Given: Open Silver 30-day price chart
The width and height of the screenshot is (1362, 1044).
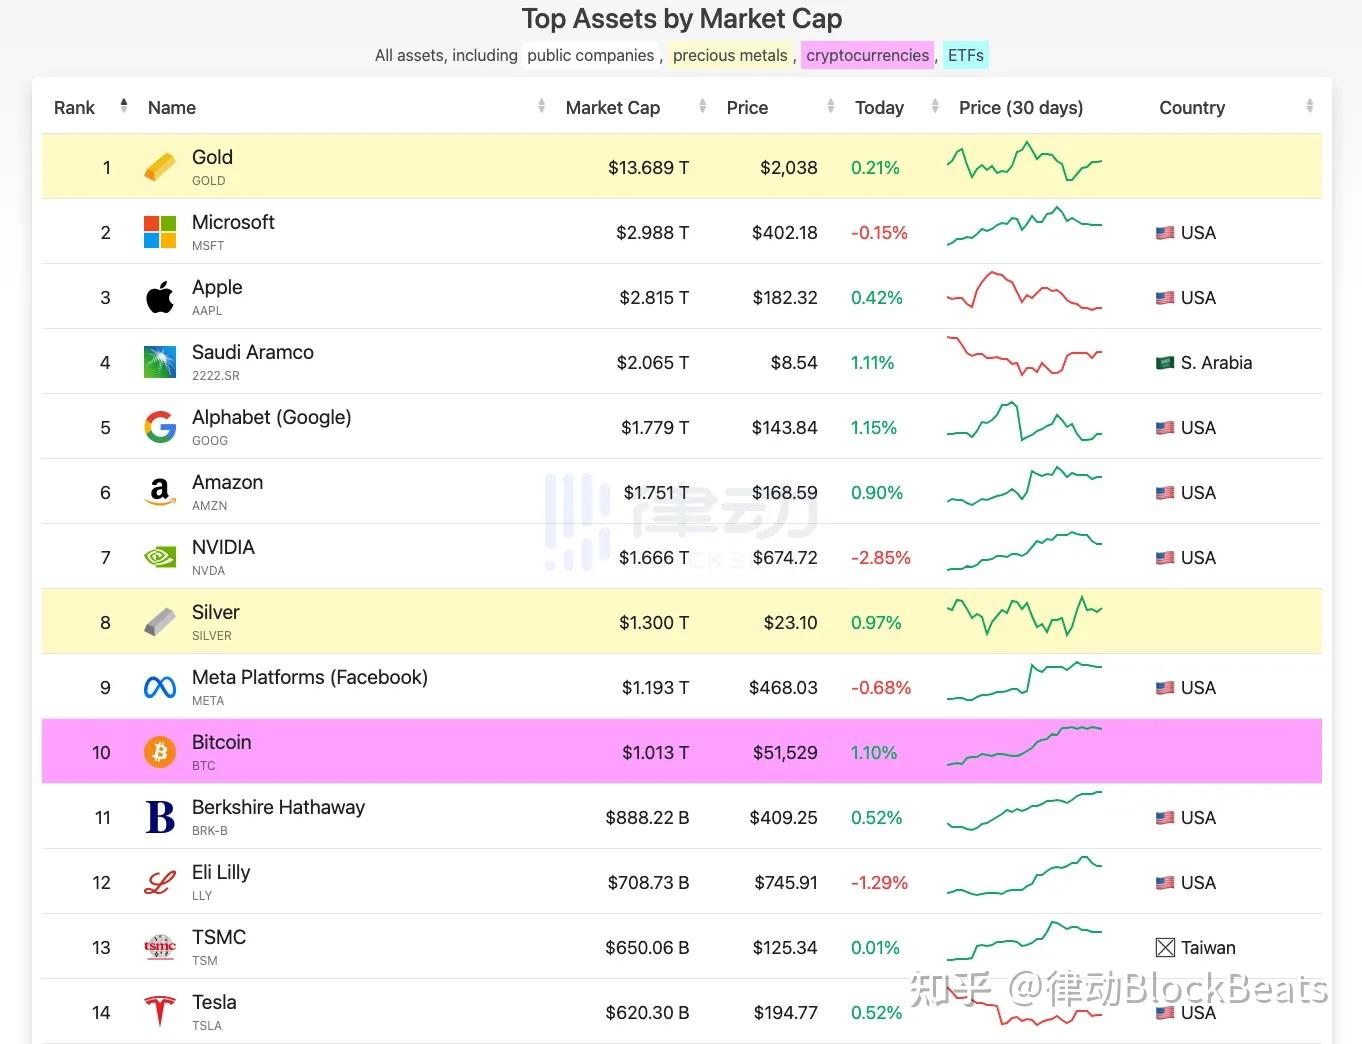Looking at the screenshot, I should pyautogui.click(x=1024, y=616).
